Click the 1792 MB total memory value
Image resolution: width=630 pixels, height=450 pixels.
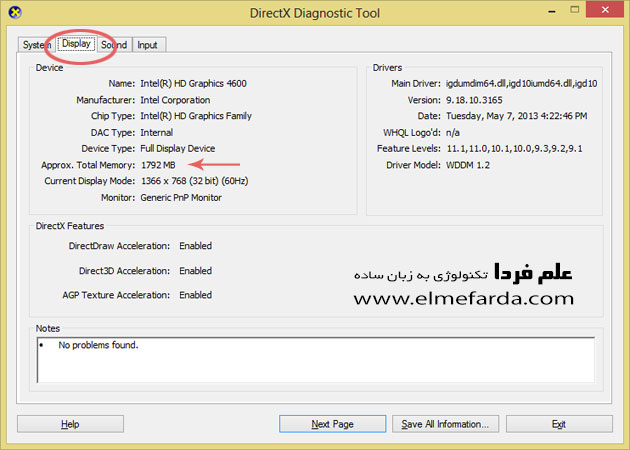[x=160, y=165]
